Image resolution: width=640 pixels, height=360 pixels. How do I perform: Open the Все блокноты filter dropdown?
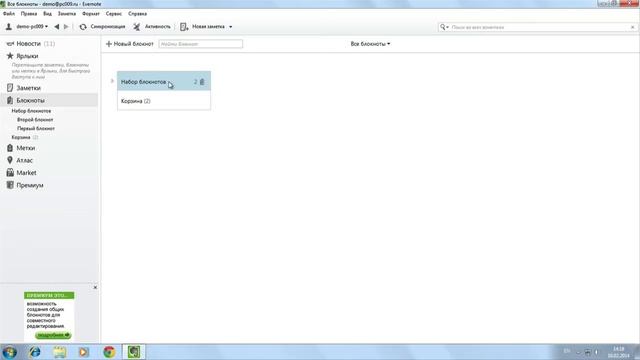(370, 44)
